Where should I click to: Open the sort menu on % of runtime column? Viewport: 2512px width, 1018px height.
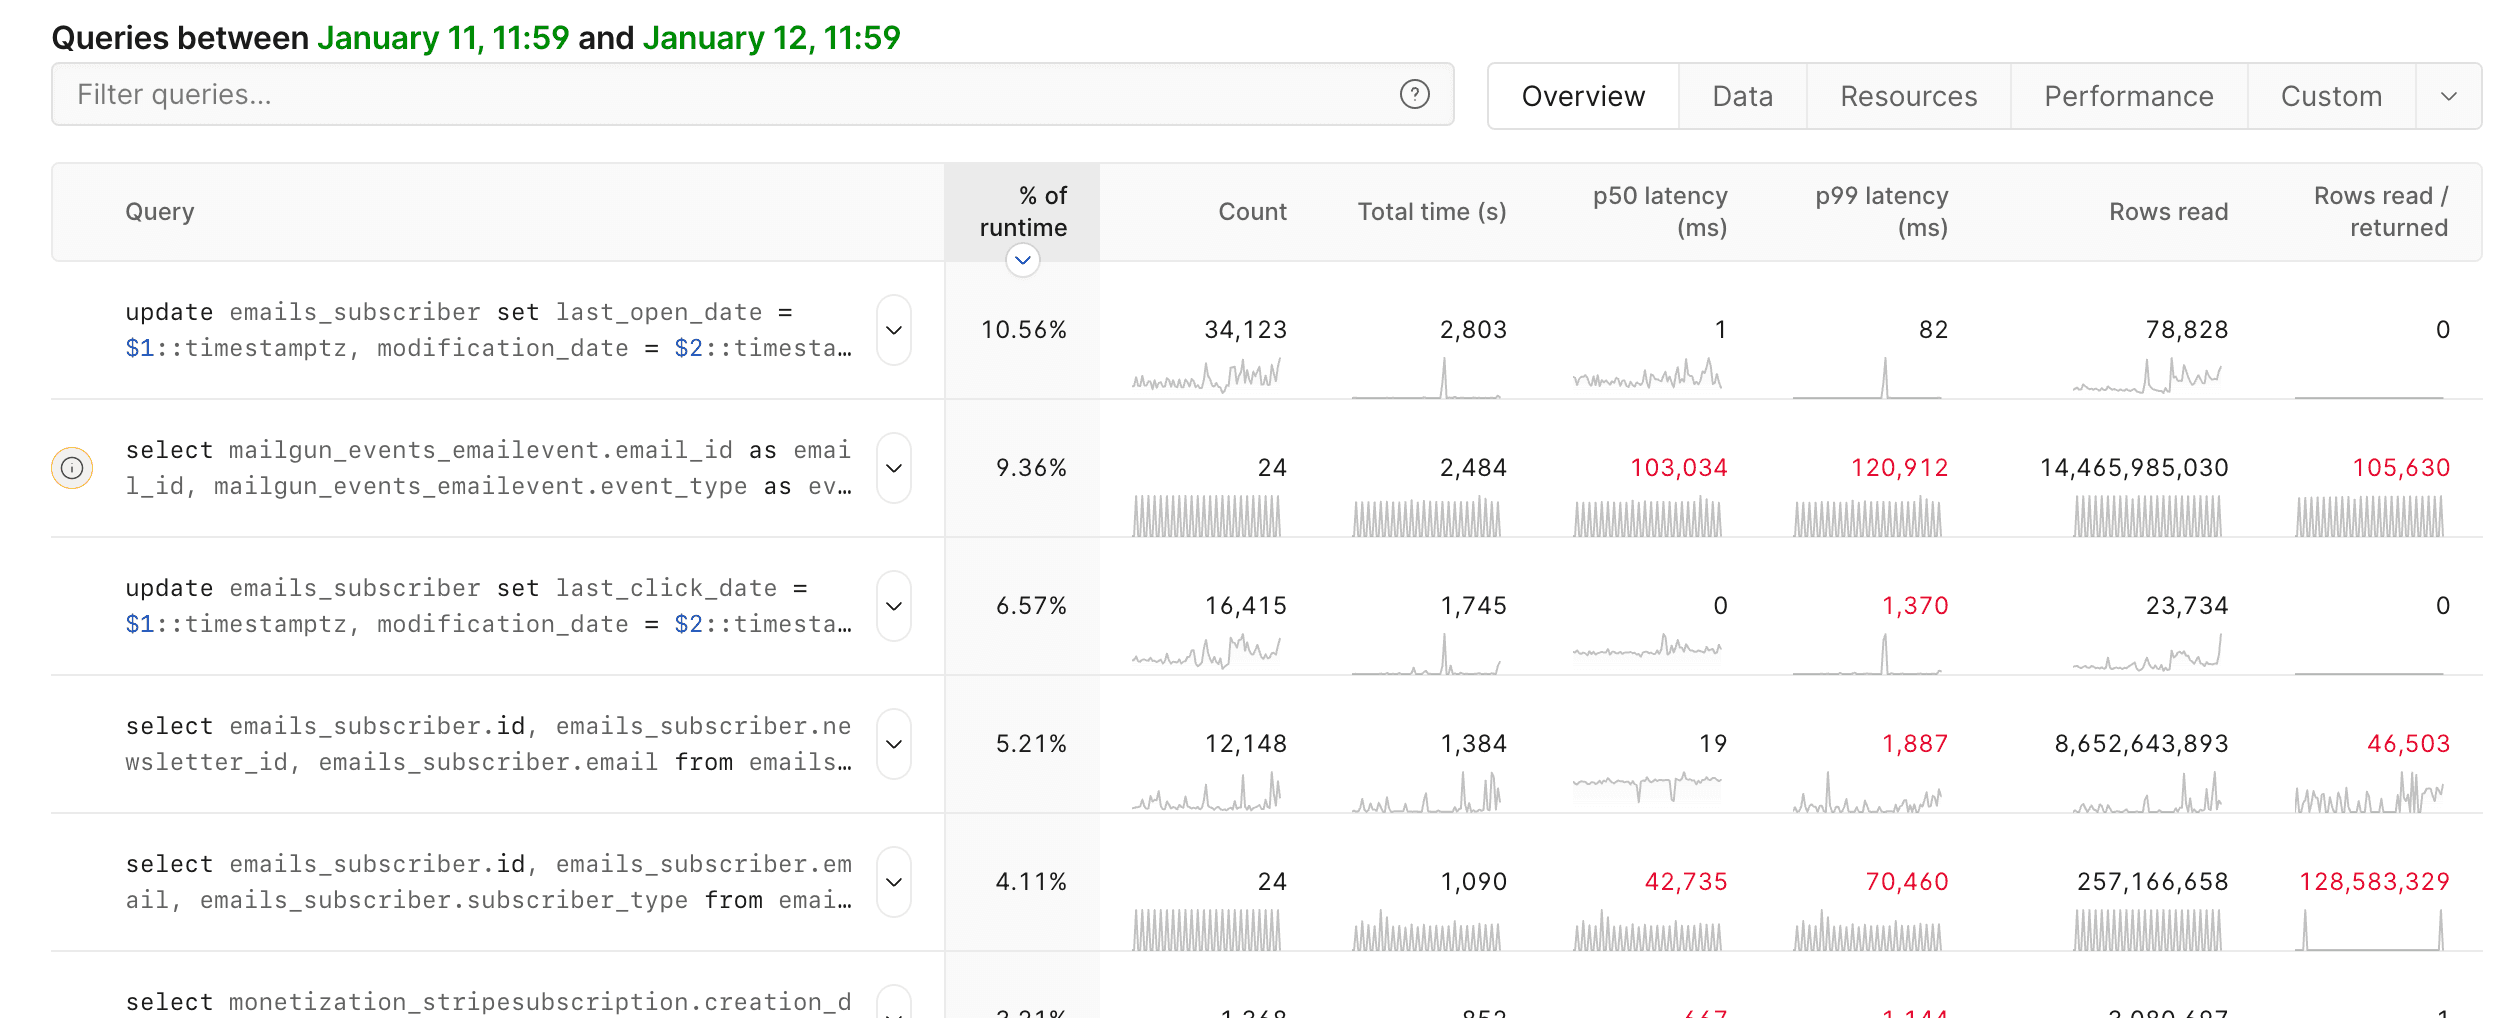pos(1022,260)
